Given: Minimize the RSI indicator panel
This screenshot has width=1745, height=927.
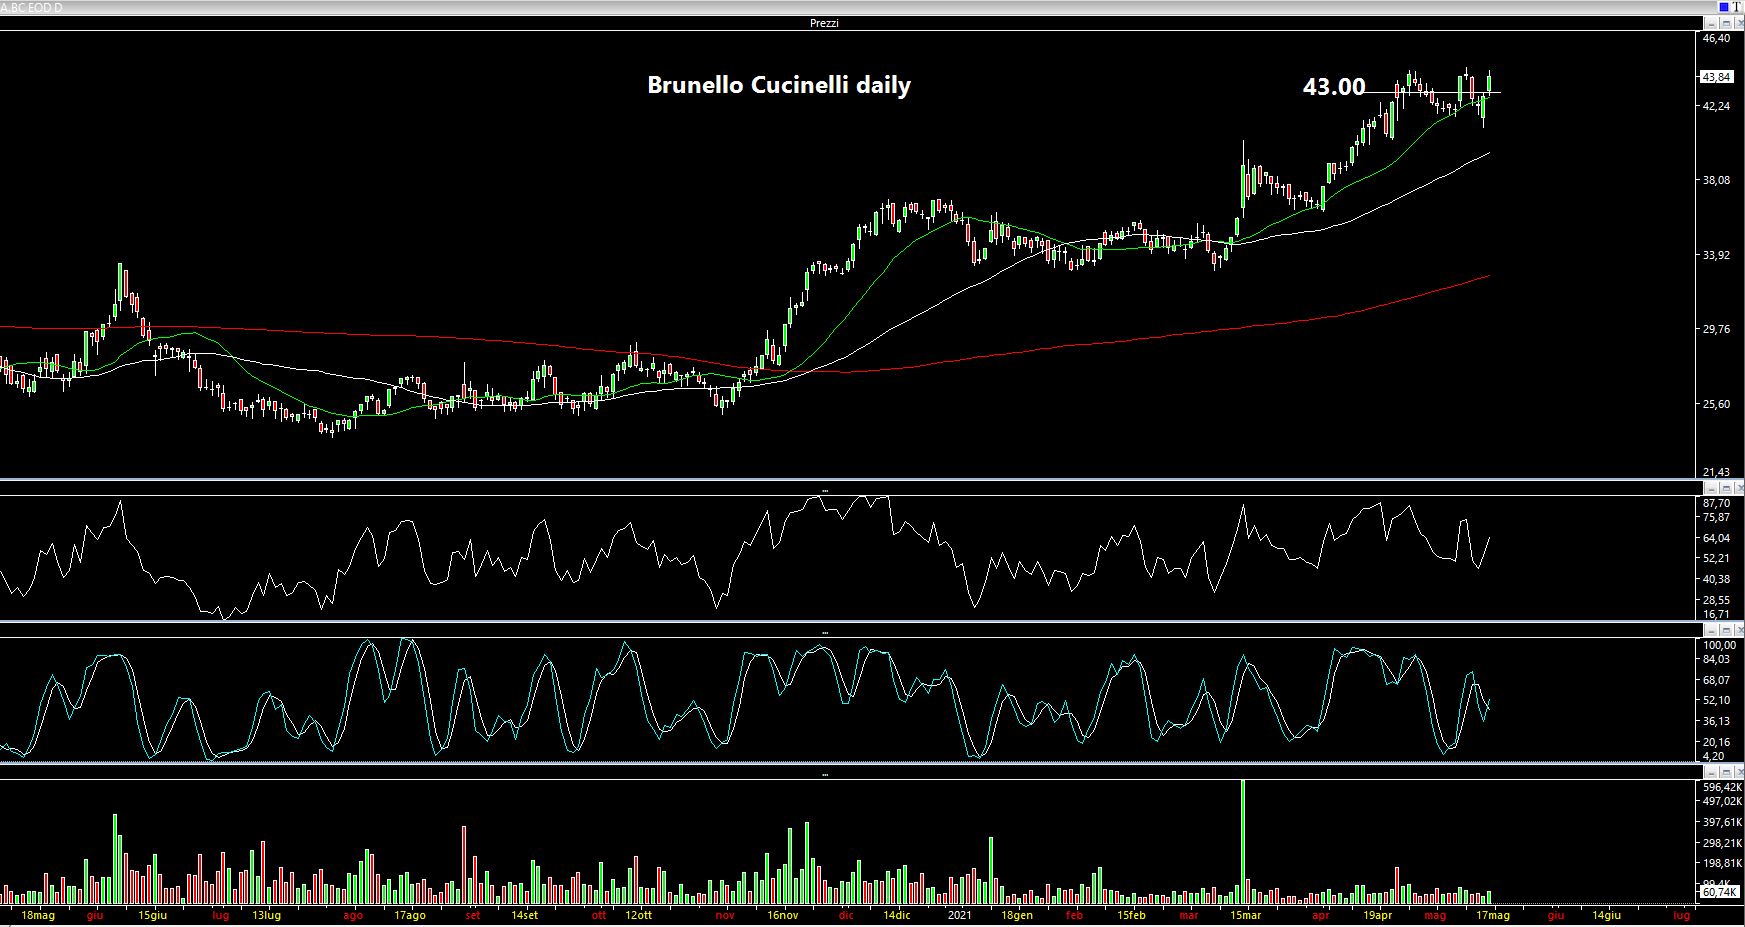Looking at the screenshot, I should (1711, 487).
